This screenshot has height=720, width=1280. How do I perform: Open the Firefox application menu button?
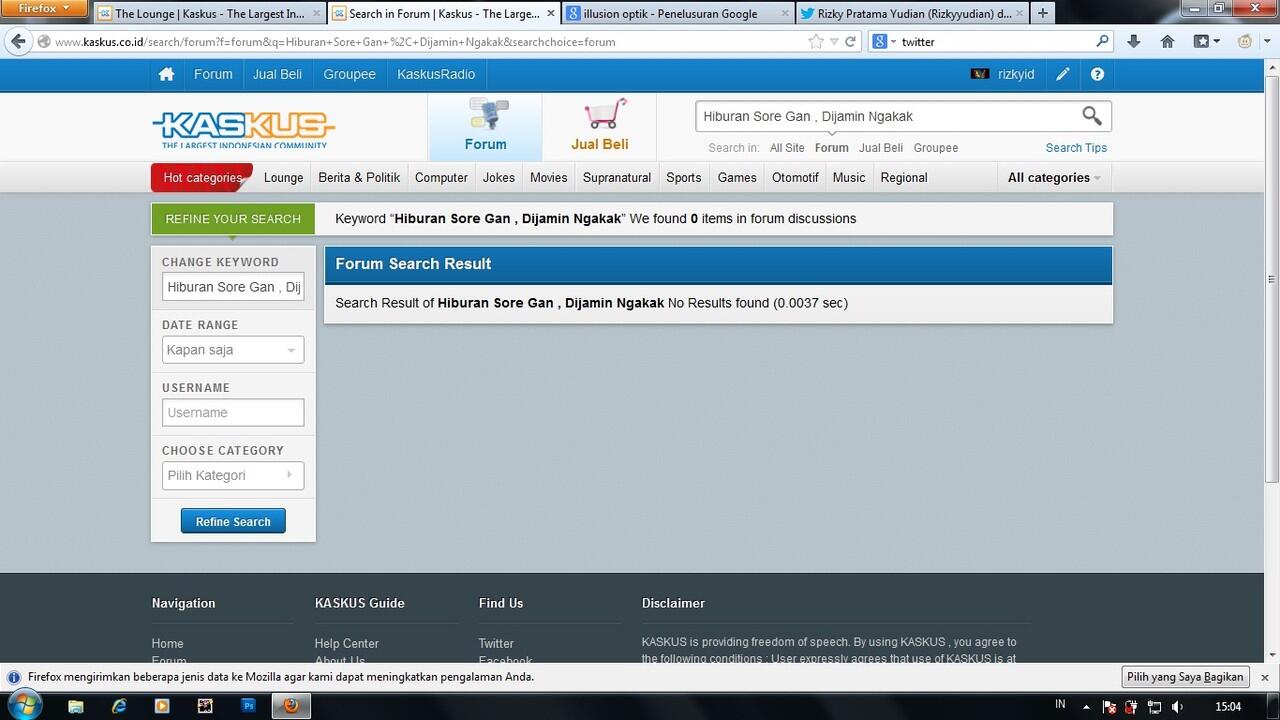[45, 8]
